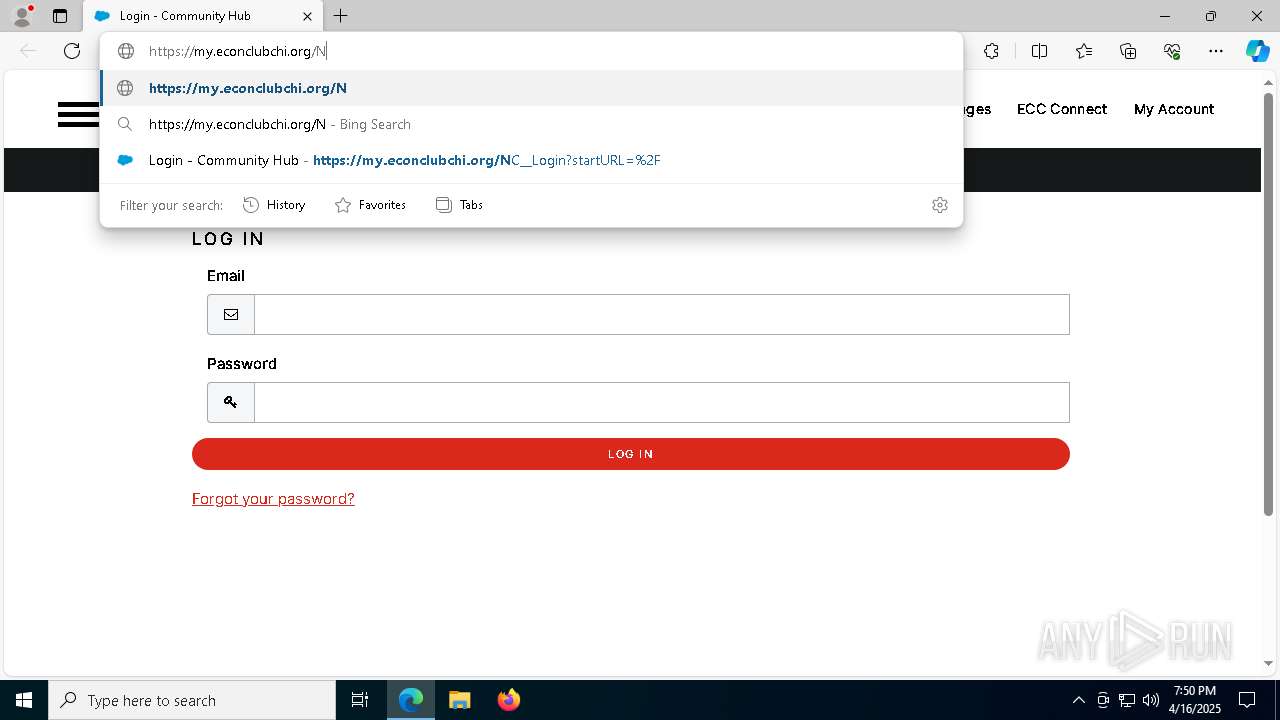Focus the Email input field
This screenshot has height=720, width=1280.
click(x=662, y=314)
